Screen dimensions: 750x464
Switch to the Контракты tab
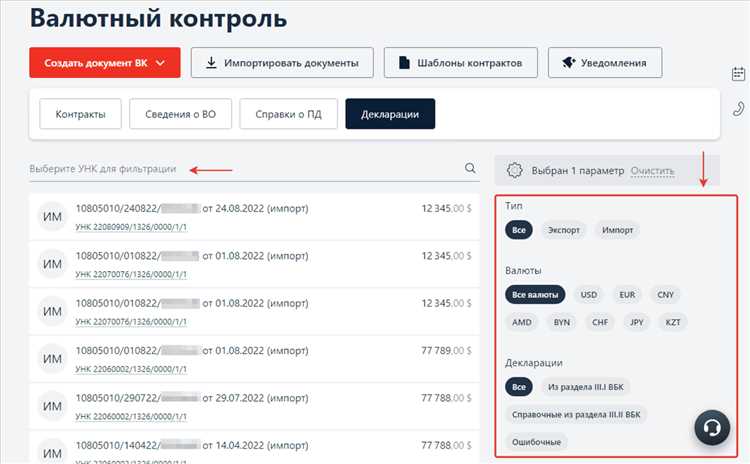[x=80, y=114]
